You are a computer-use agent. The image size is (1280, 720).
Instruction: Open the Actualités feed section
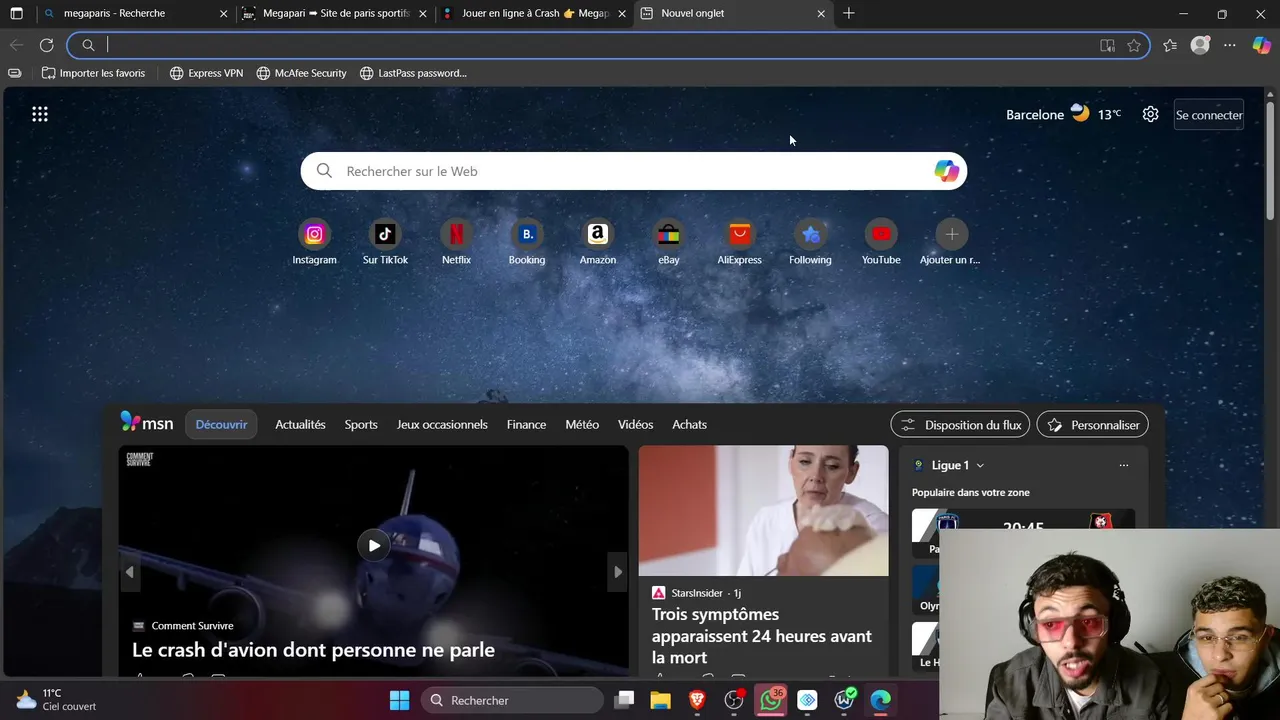pyautogui.click(x=300, y=424)
